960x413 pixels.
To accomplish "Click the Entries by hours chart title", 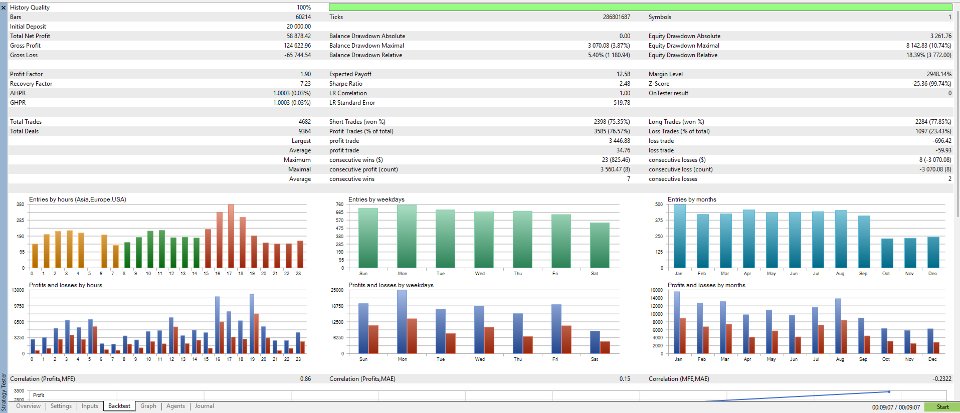I will [x=78, y=200].
